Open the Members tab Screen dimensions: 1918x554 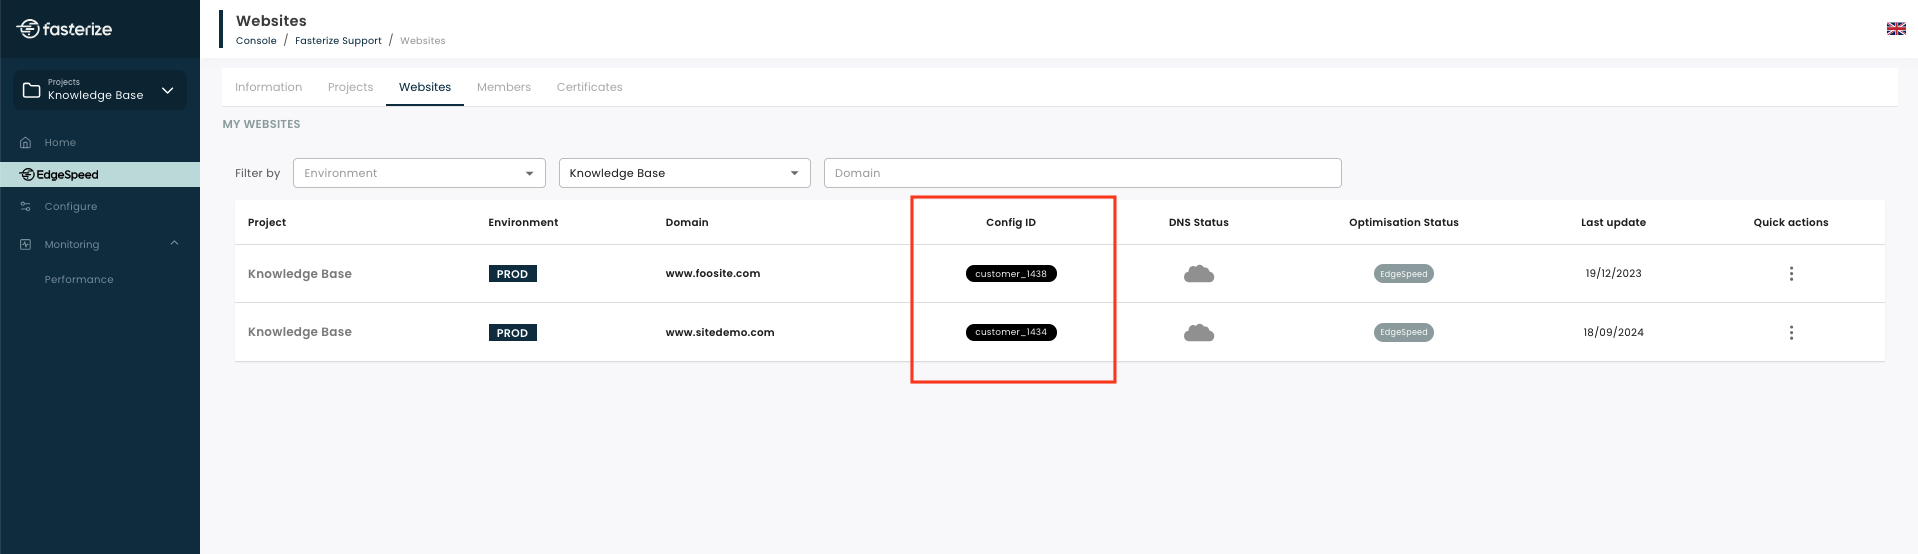point(504,87)
